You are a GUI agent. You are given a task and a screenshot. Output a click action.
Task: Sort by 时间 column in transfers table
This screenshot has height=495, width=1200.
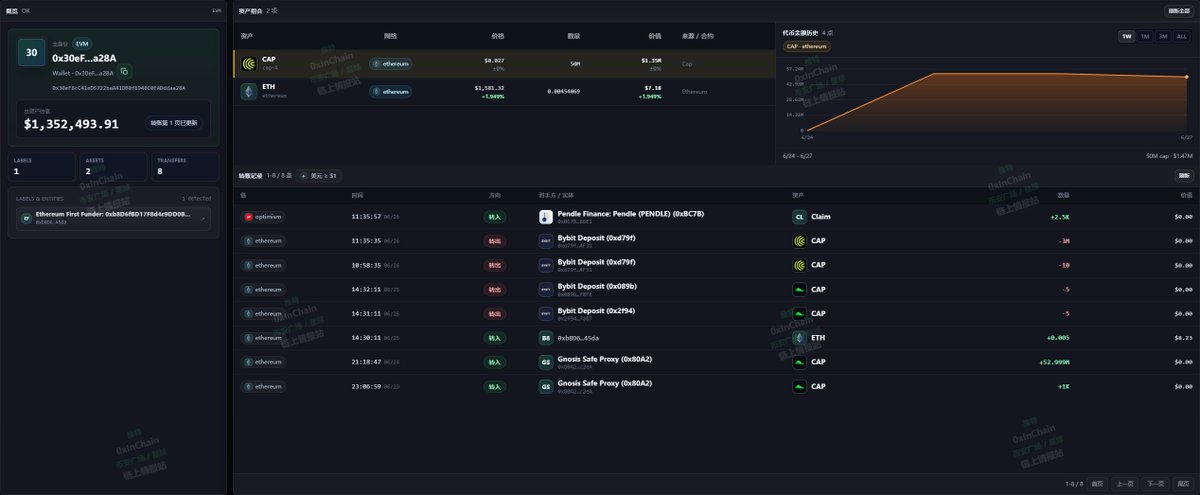coord(358,194)
